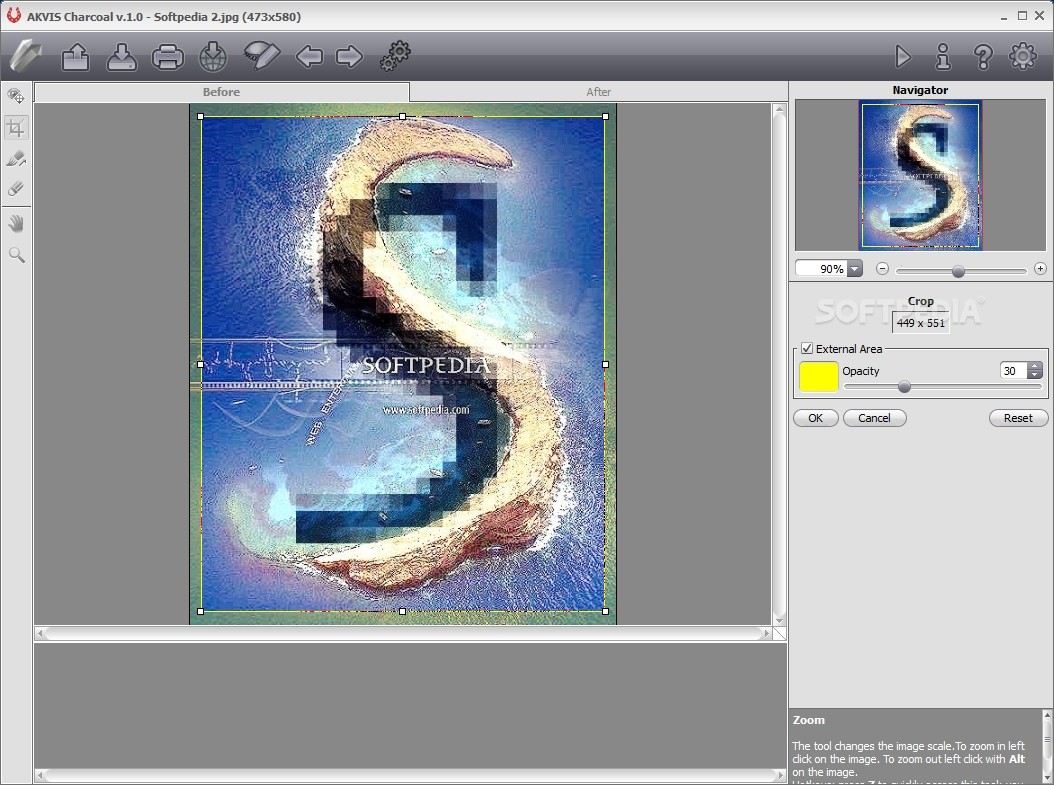1054x785 pixels.
Task: Cancel the crop operation
Action: click(875, 418)
